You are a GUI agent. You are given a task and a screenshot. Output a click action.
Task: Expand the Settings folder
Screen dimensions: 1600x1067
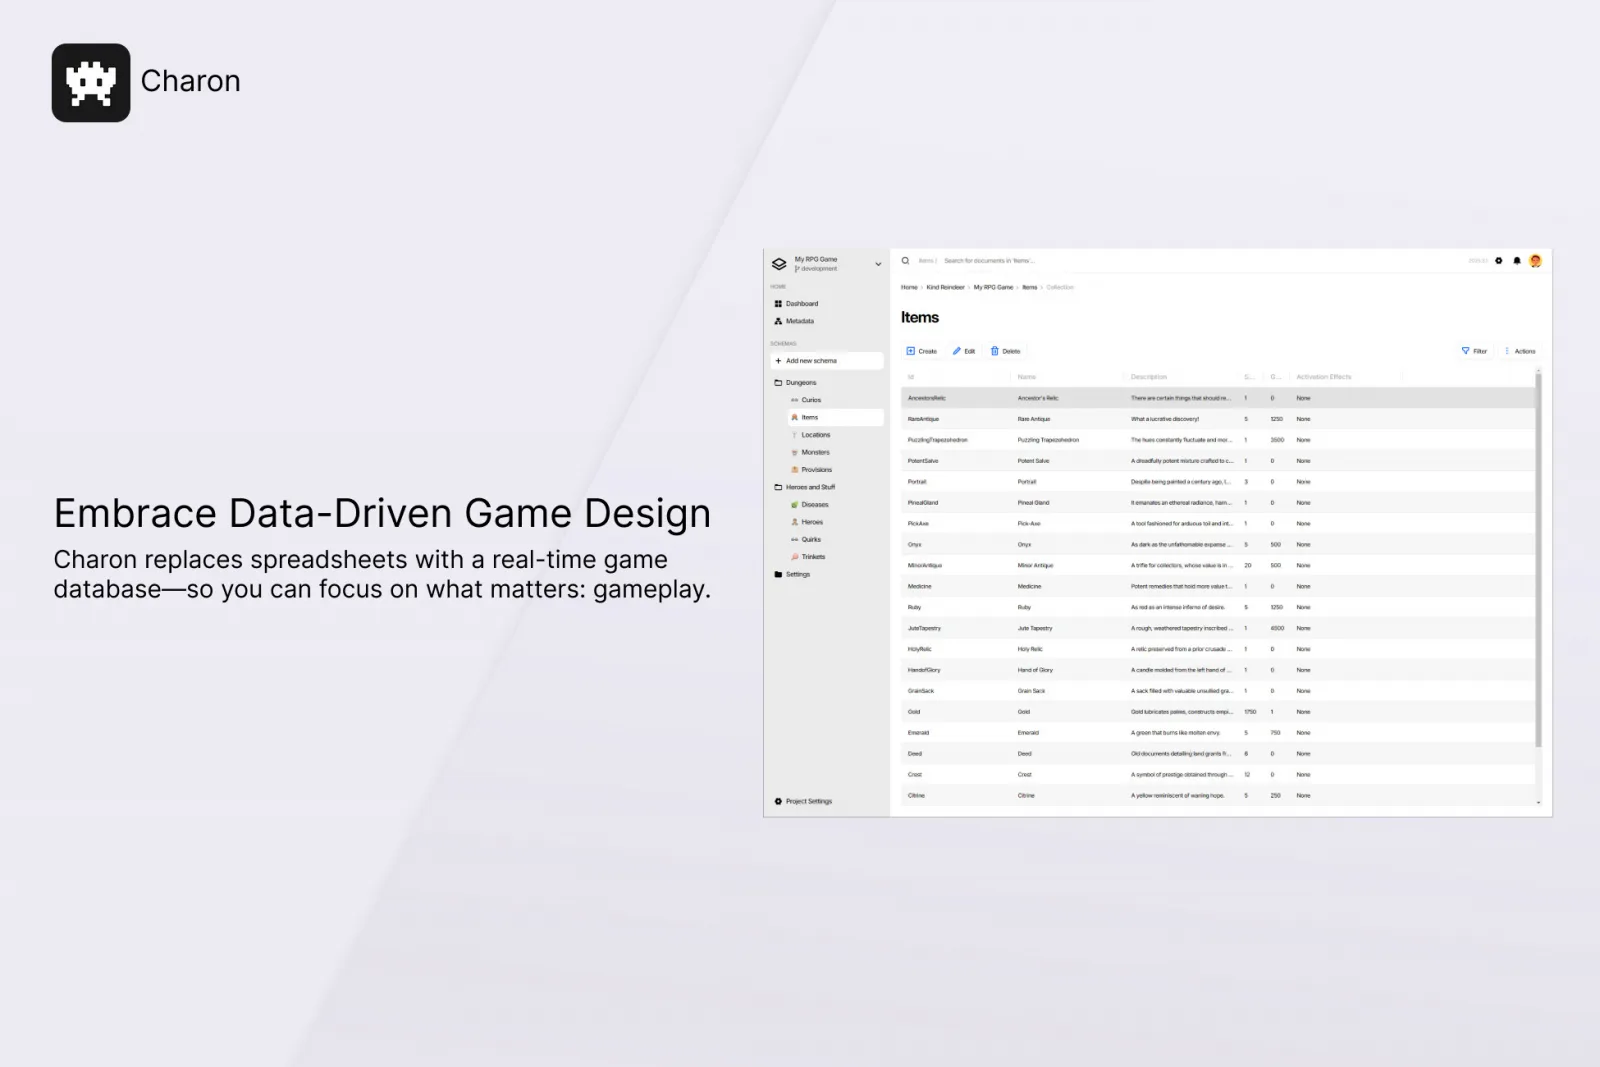(778, 574)
